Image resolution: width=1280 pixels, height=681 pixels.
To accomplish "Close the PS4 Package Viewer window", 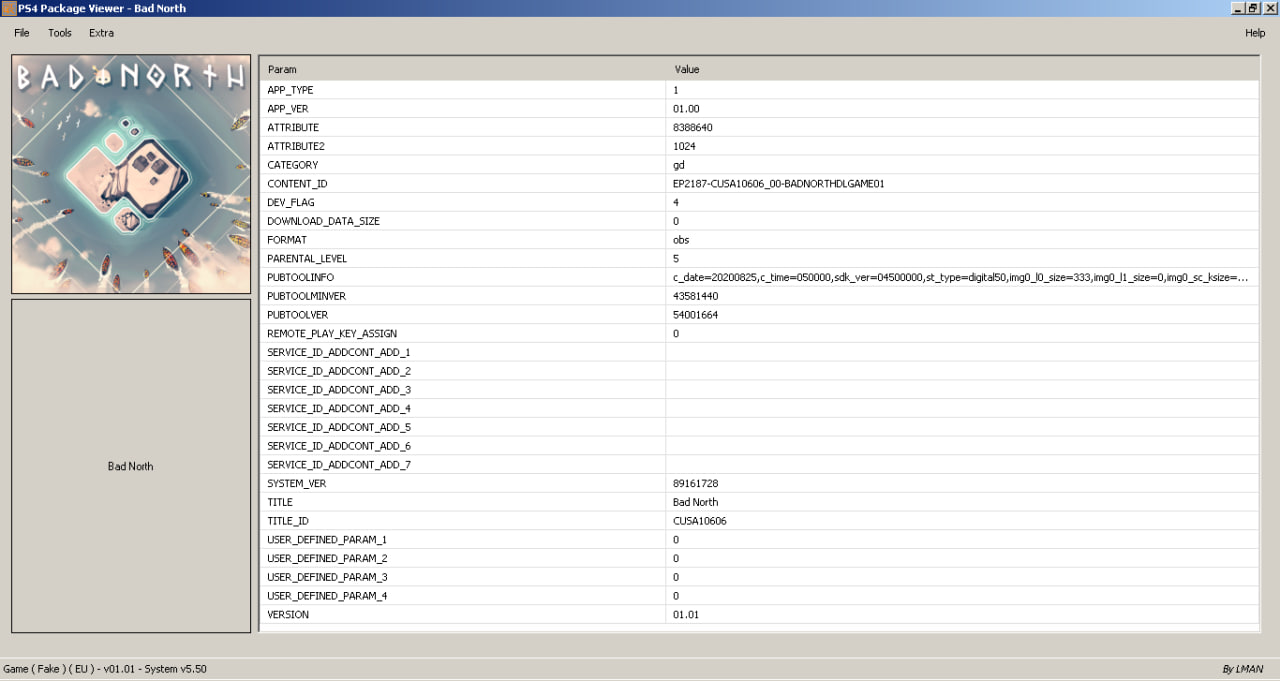I will click(x=1270, y=8).
